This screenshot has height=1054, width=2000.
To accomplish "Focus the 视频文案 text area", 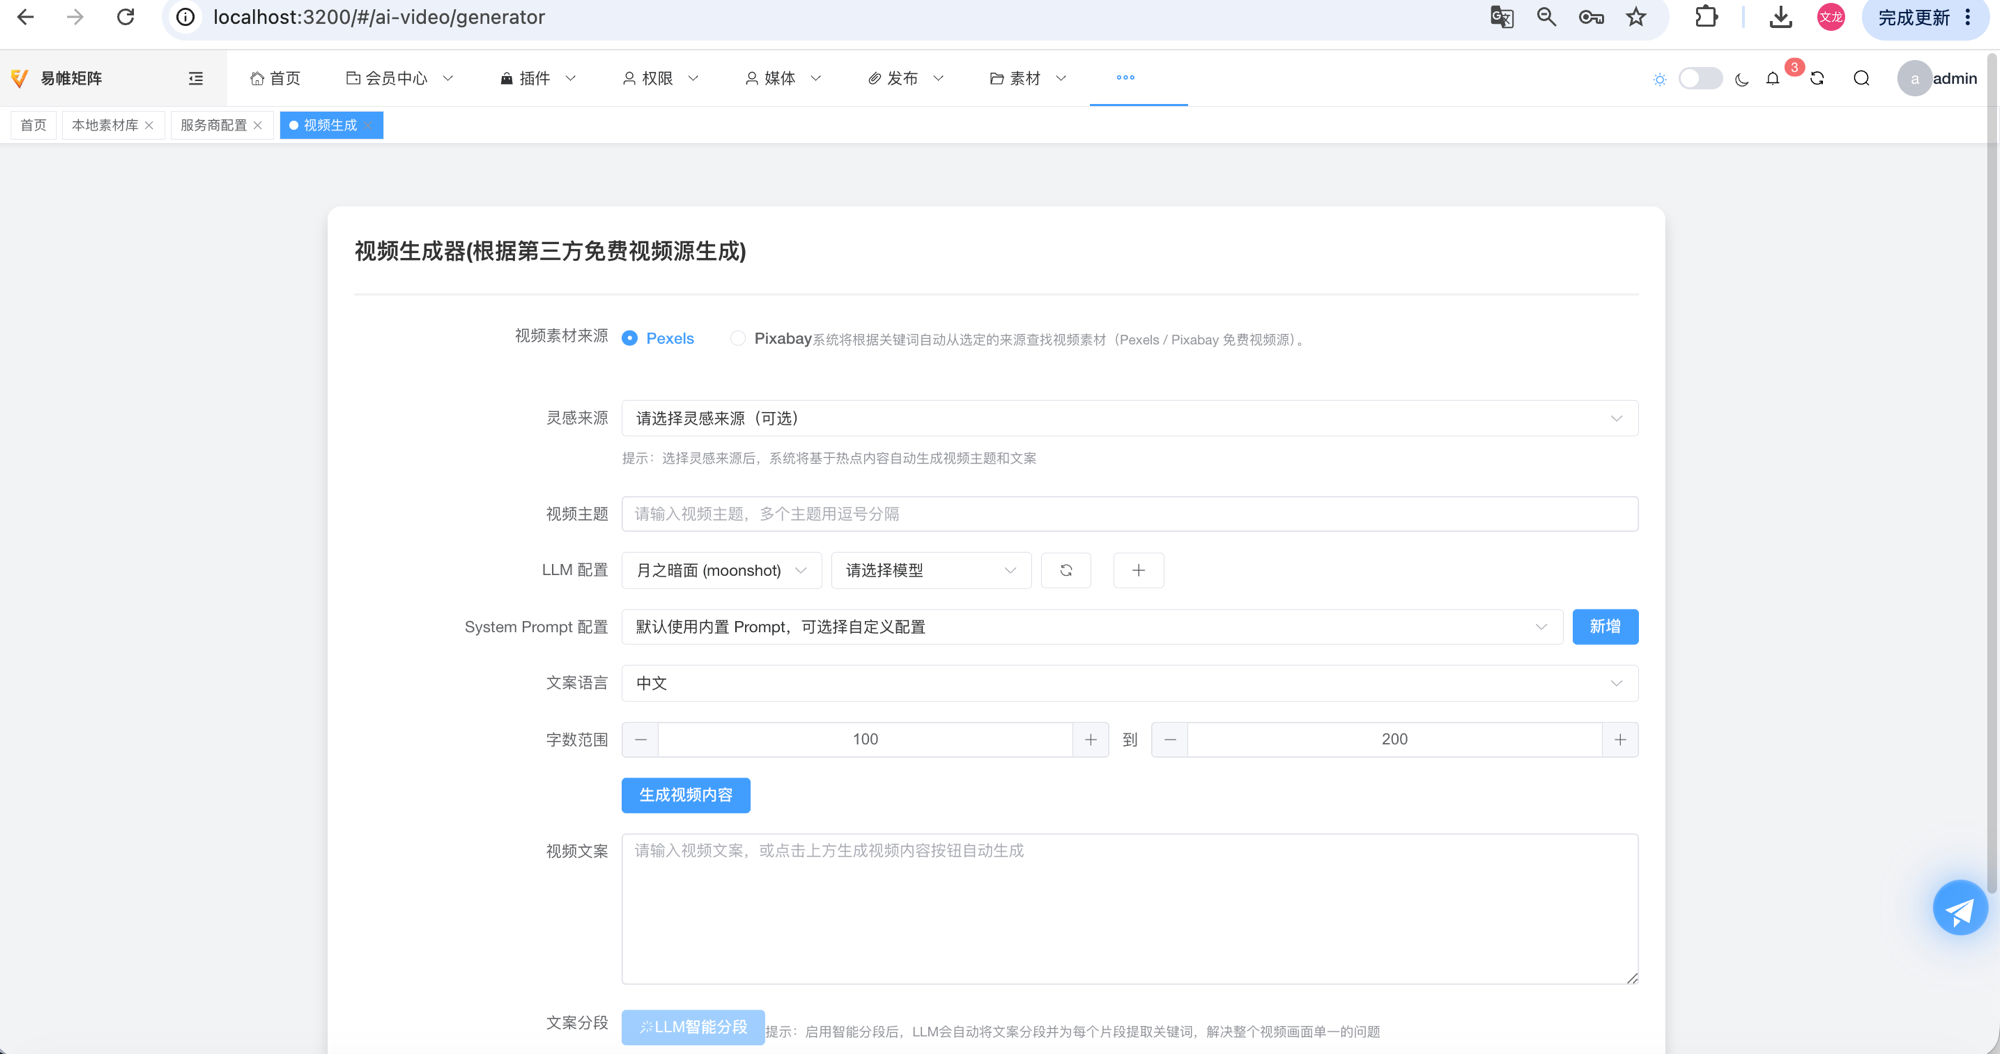I will (x=1130, y=909).
